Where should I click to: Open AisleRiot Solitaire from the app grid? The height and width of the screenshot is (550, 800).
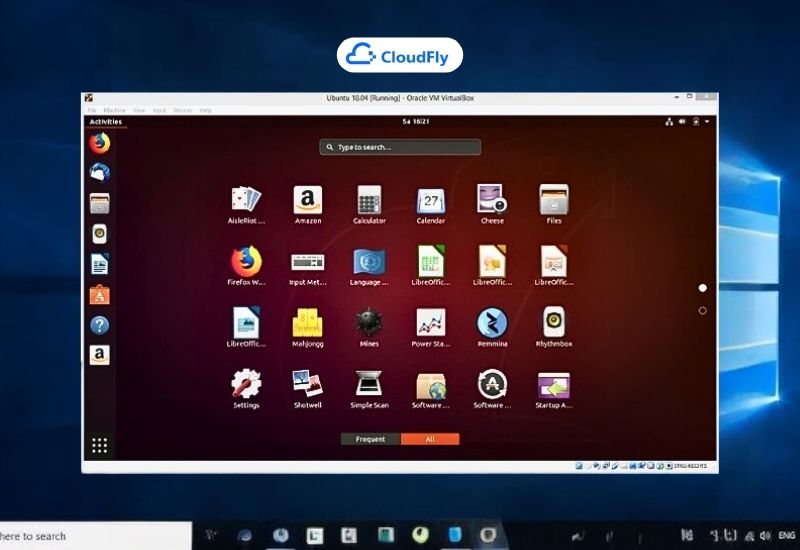click(x=246, y=204)
